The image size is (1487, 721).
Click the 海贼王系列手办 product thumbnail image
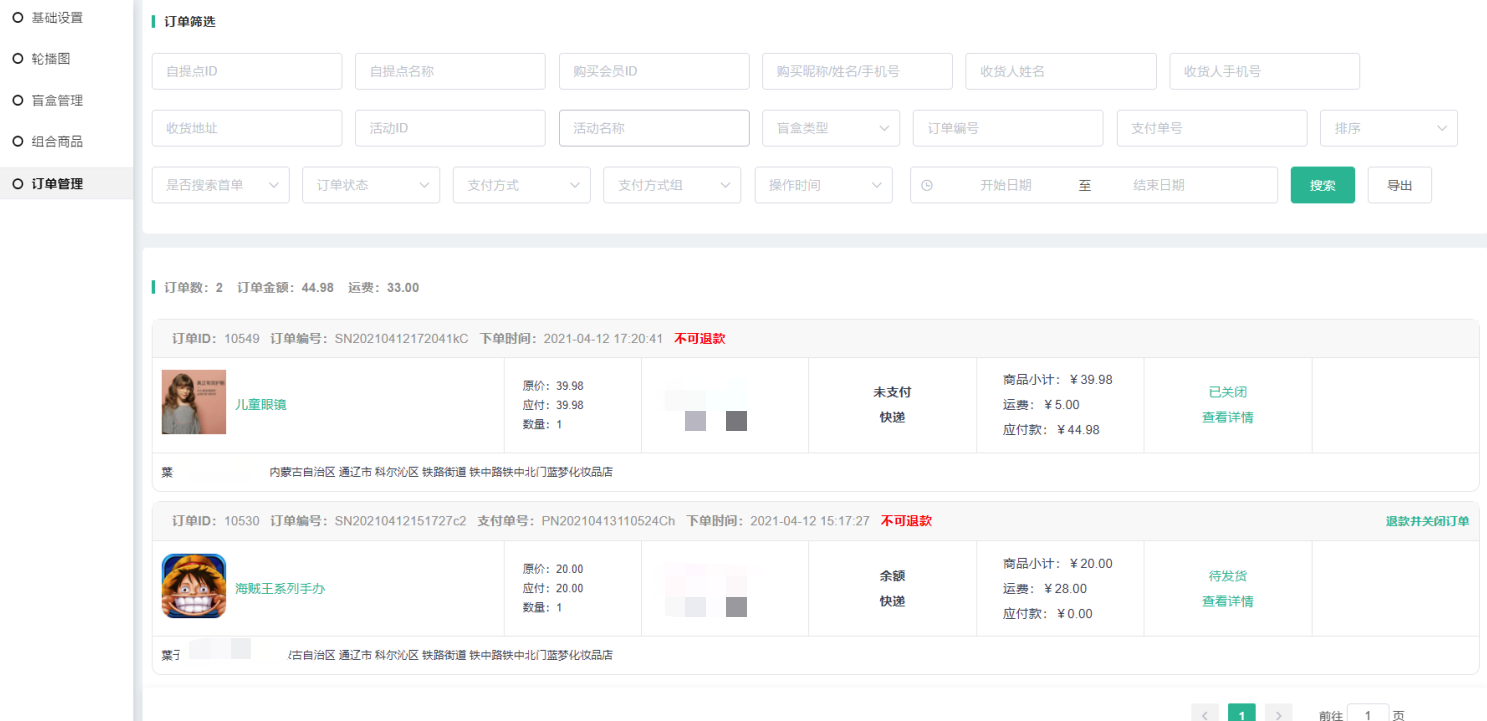click(194, 587)
